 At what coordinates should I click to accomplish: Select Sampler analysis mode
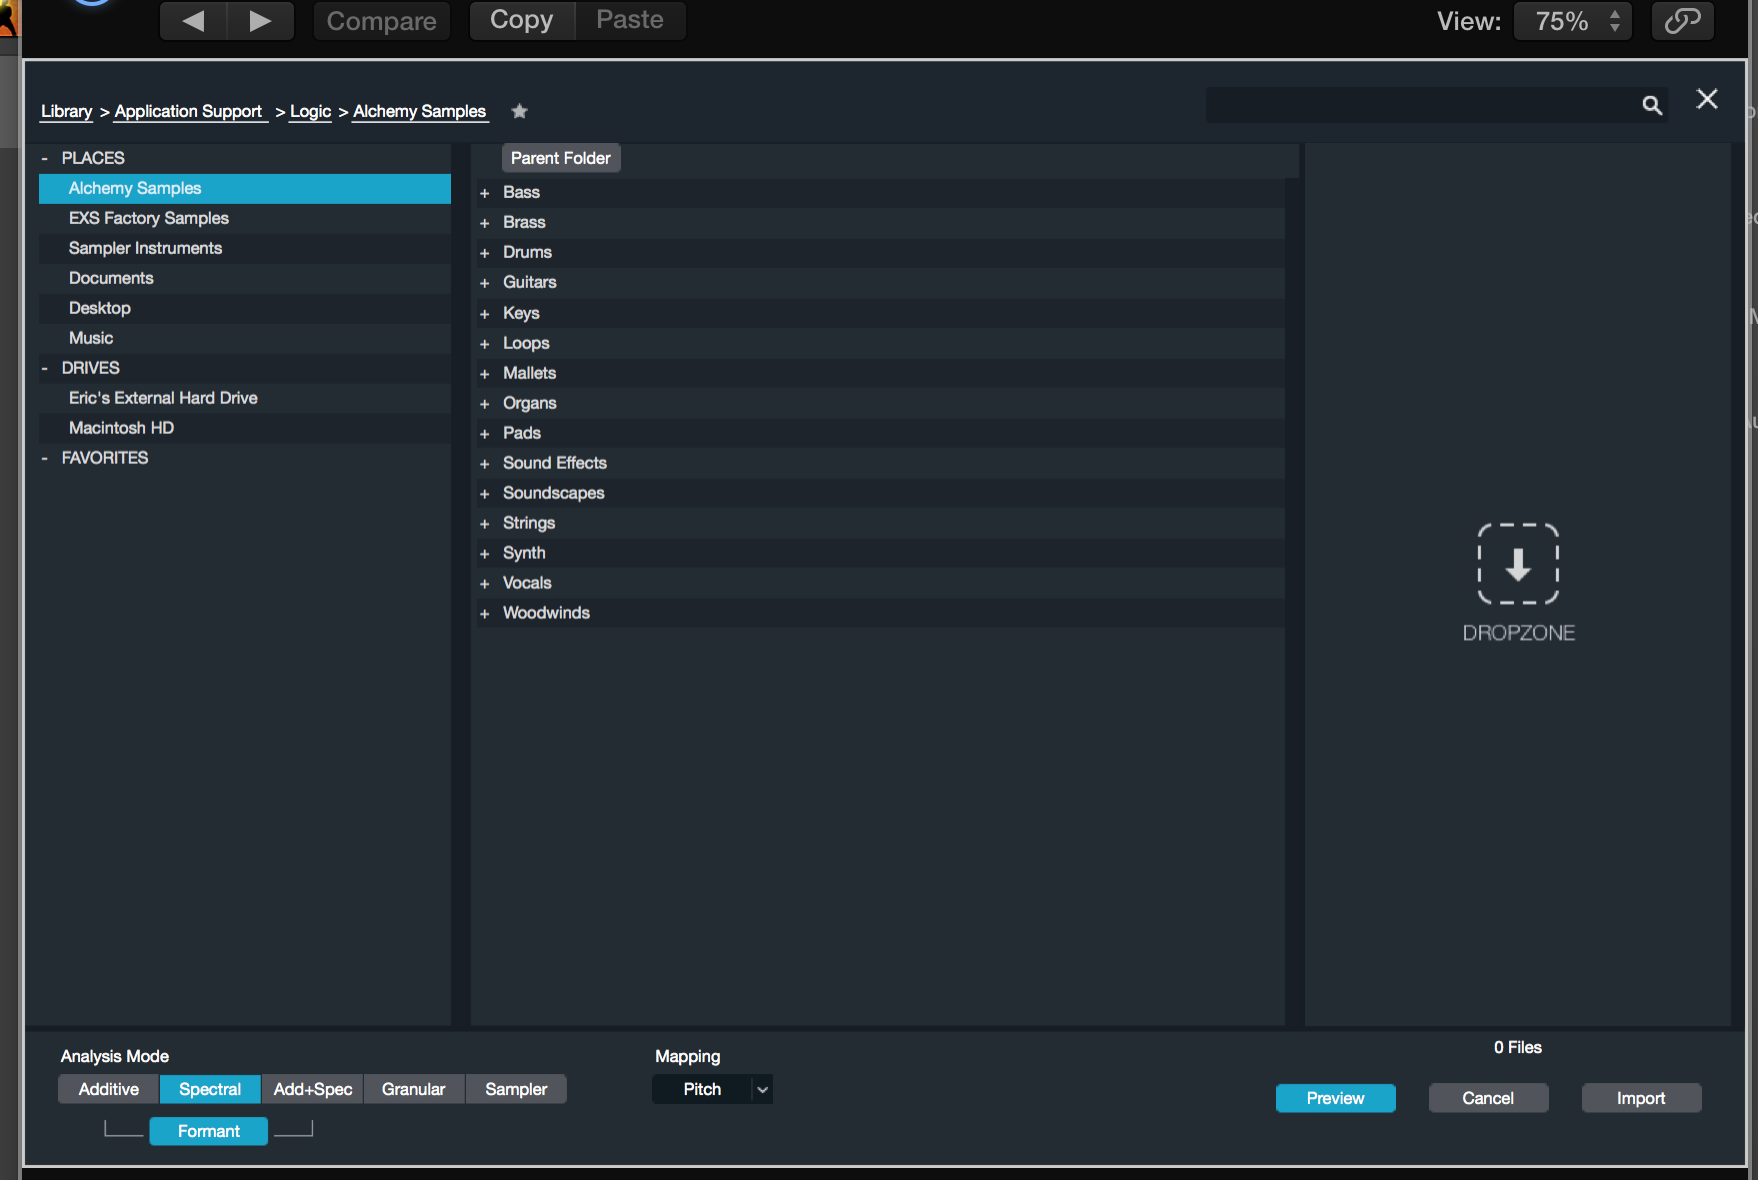tap(516, 1089)
